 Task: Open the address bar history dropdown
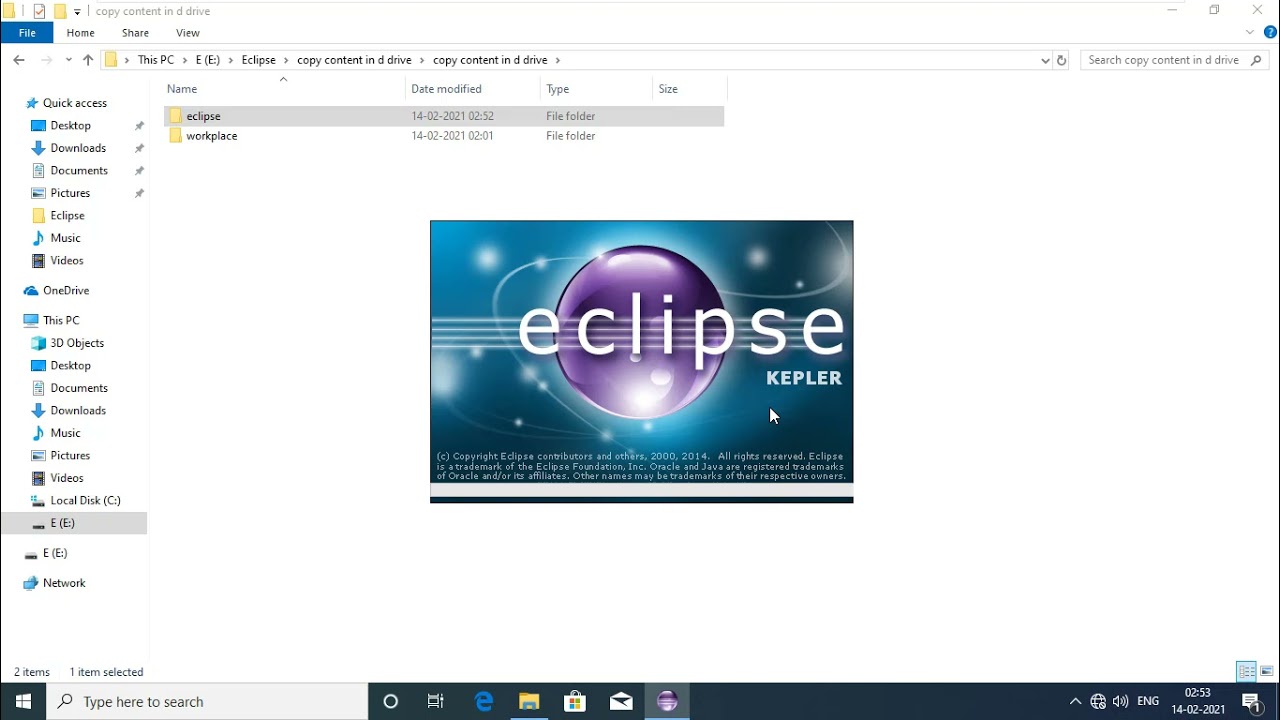[1045, 60]
